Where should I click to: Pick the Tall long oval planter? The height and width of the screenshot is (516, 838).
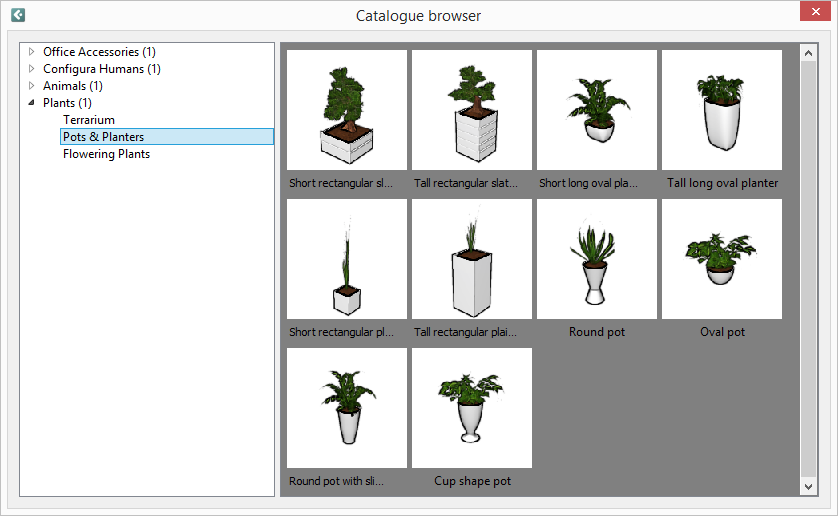click(x=722, y=110)
